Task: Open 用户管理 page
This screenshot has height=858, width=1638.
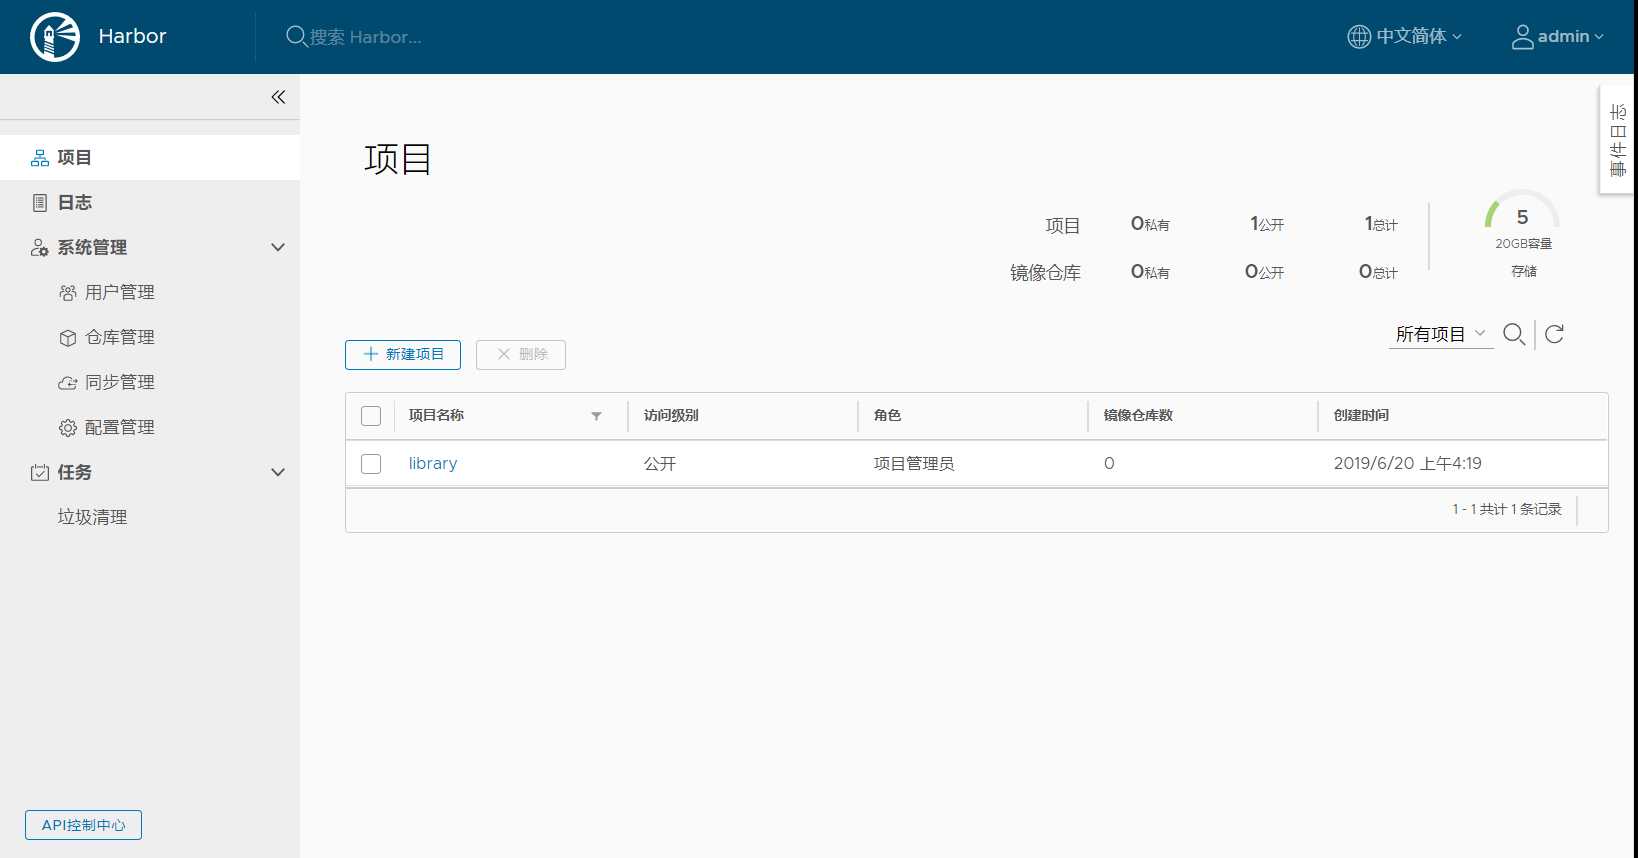Action: [x=119, y=293]
